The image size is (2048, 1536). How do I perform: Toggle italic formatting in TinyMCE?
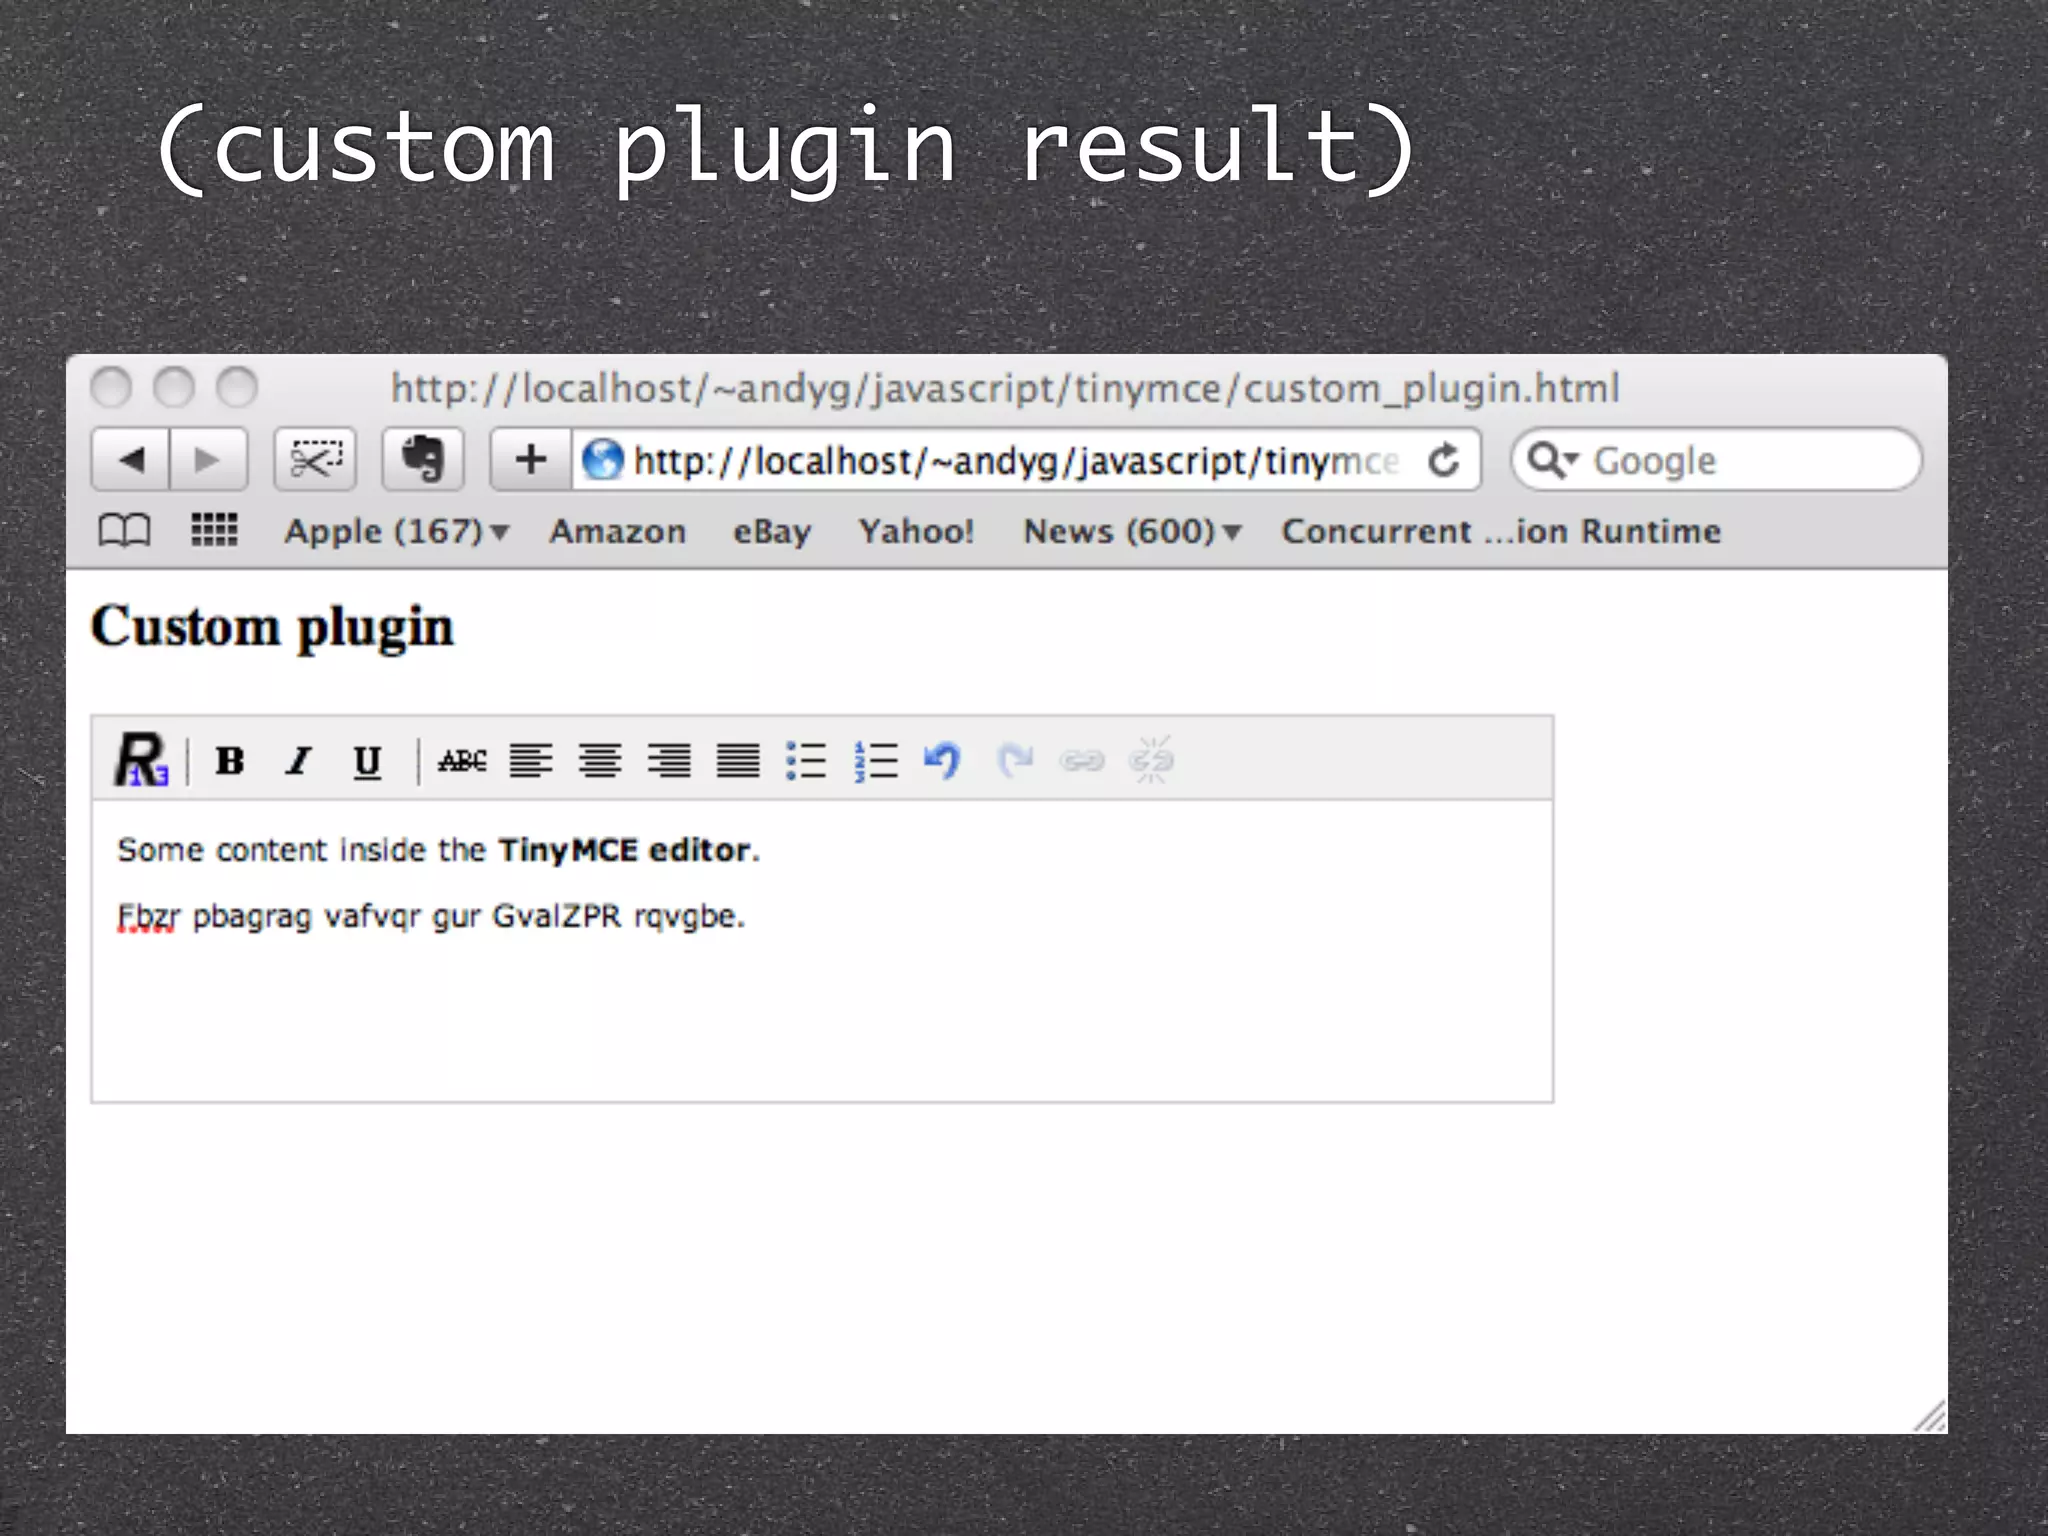pyautogui.click(x=299, y=761)
